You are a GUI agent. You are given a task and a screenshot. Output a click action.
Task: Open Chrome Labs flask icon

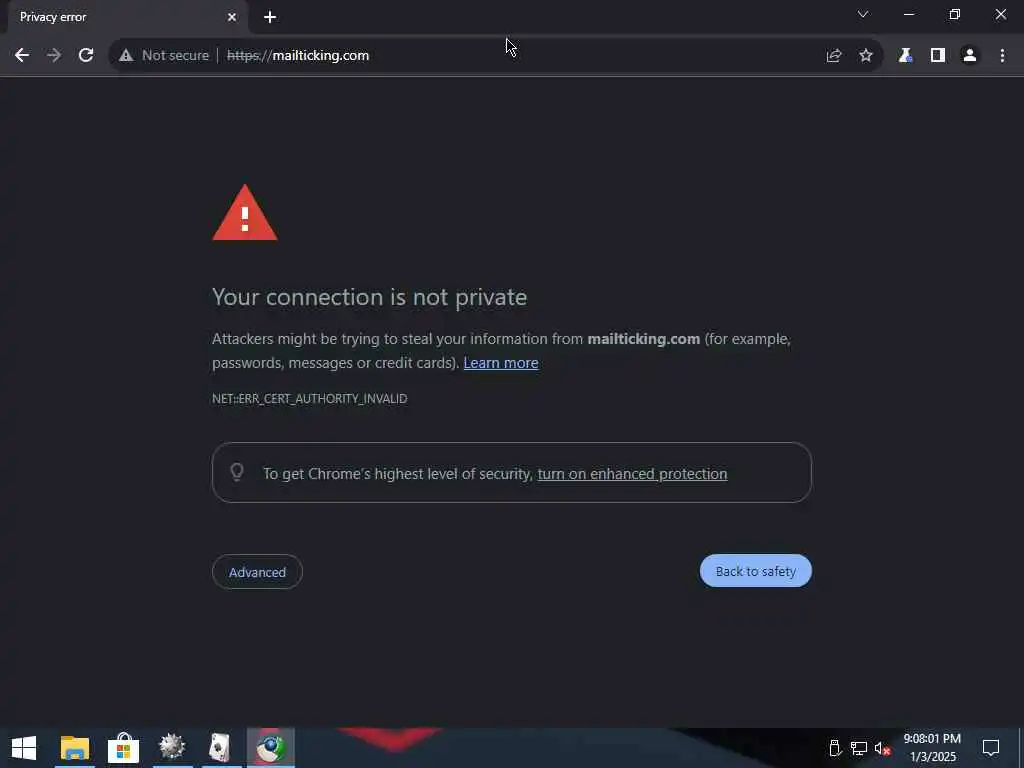(x=905, y=56)
